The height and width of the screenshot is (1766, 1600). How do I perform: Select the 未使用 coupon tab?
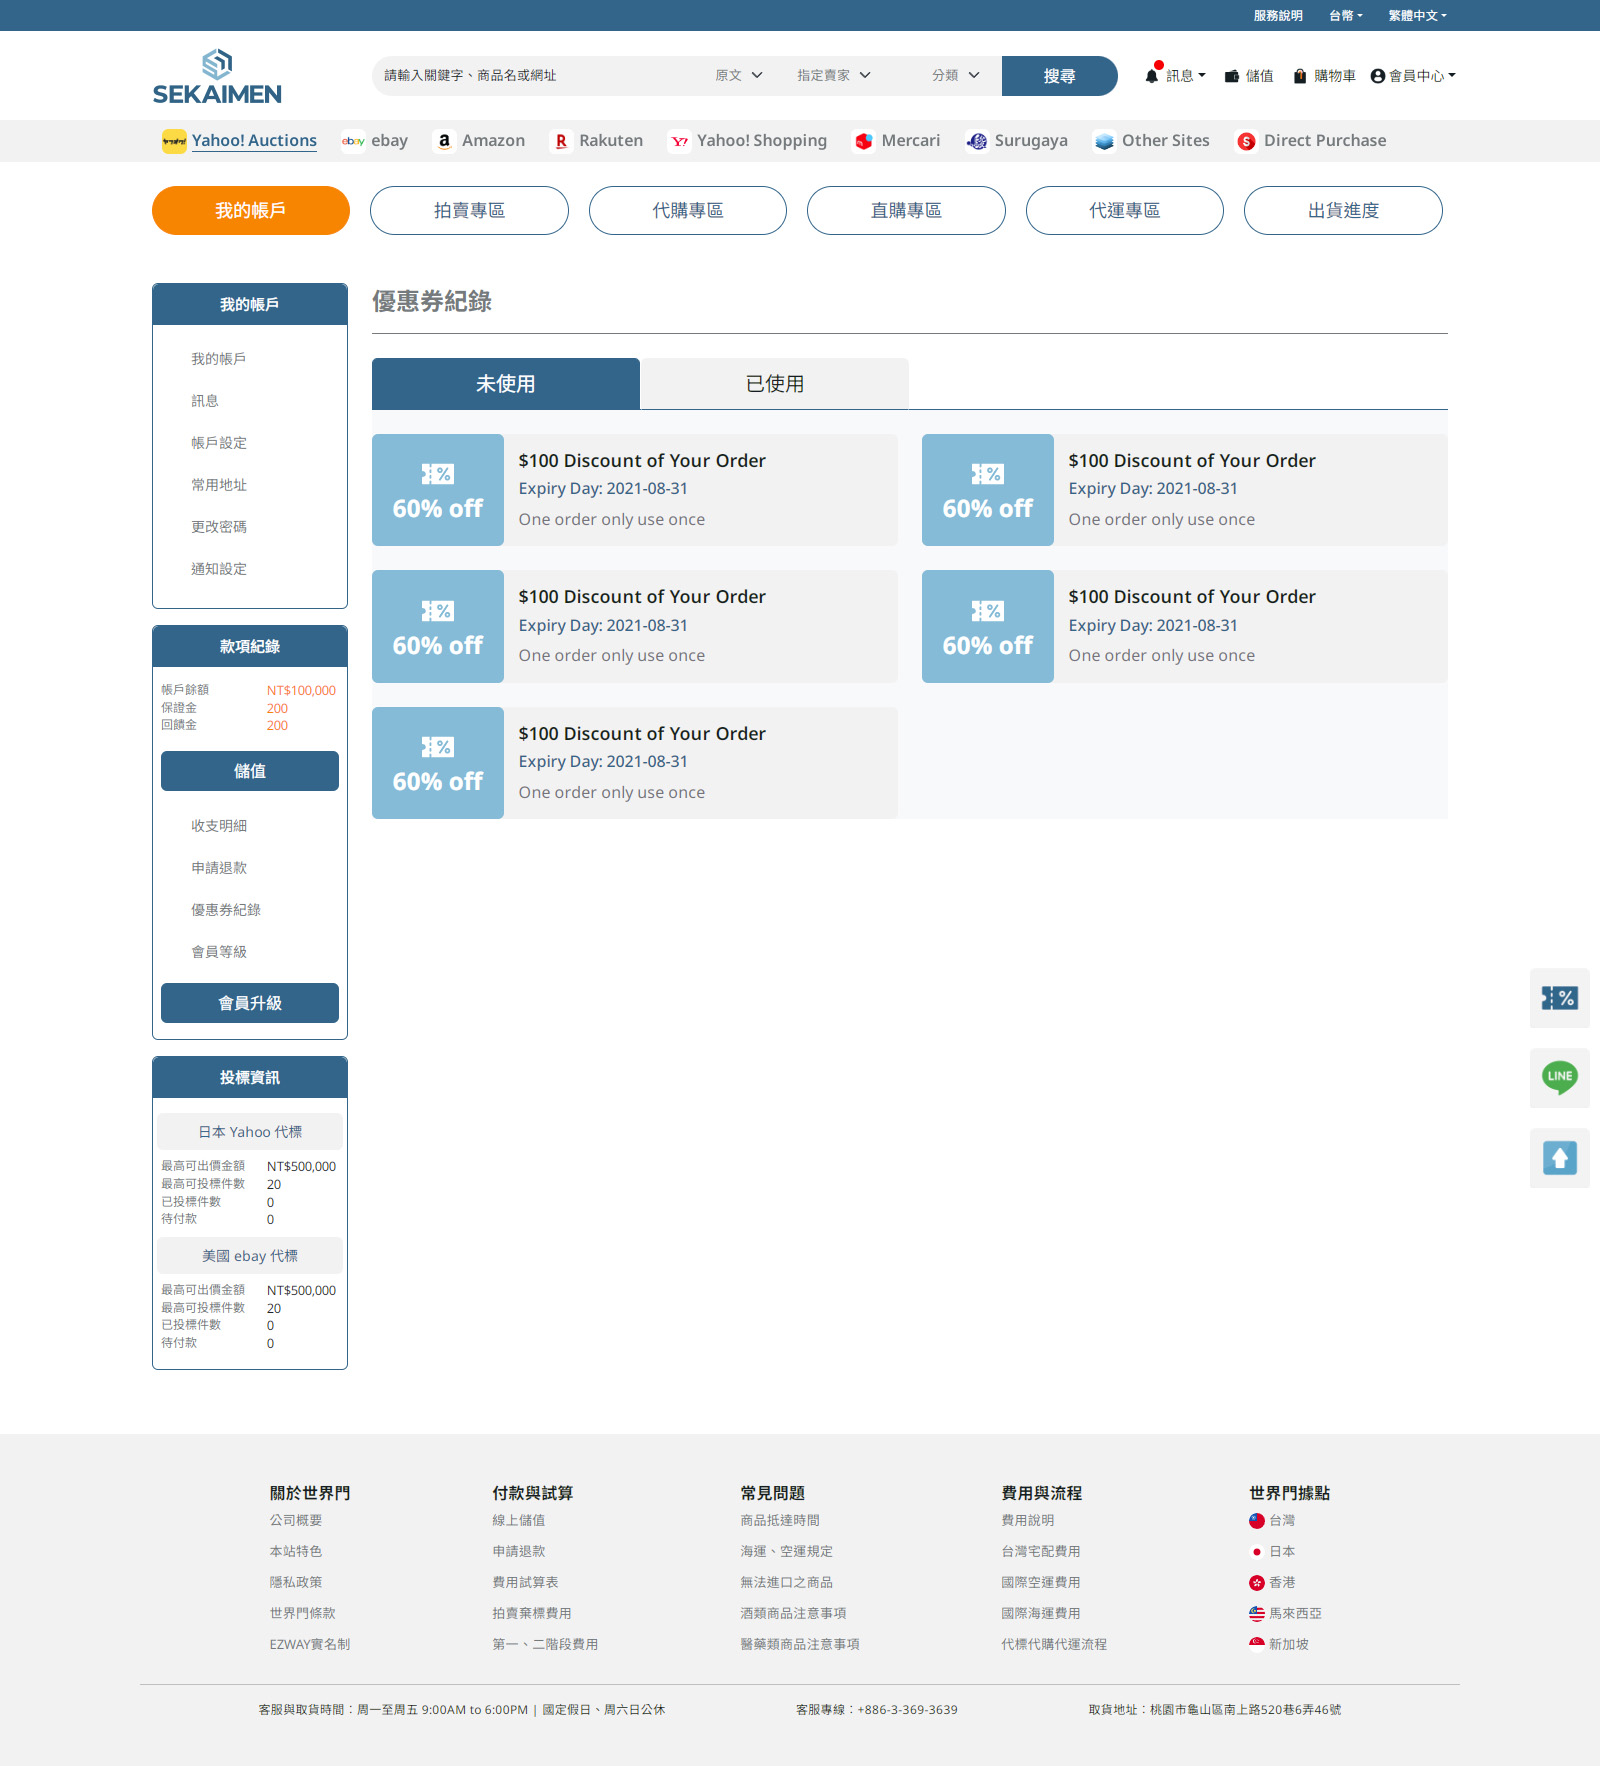click(x=505, y=384)
